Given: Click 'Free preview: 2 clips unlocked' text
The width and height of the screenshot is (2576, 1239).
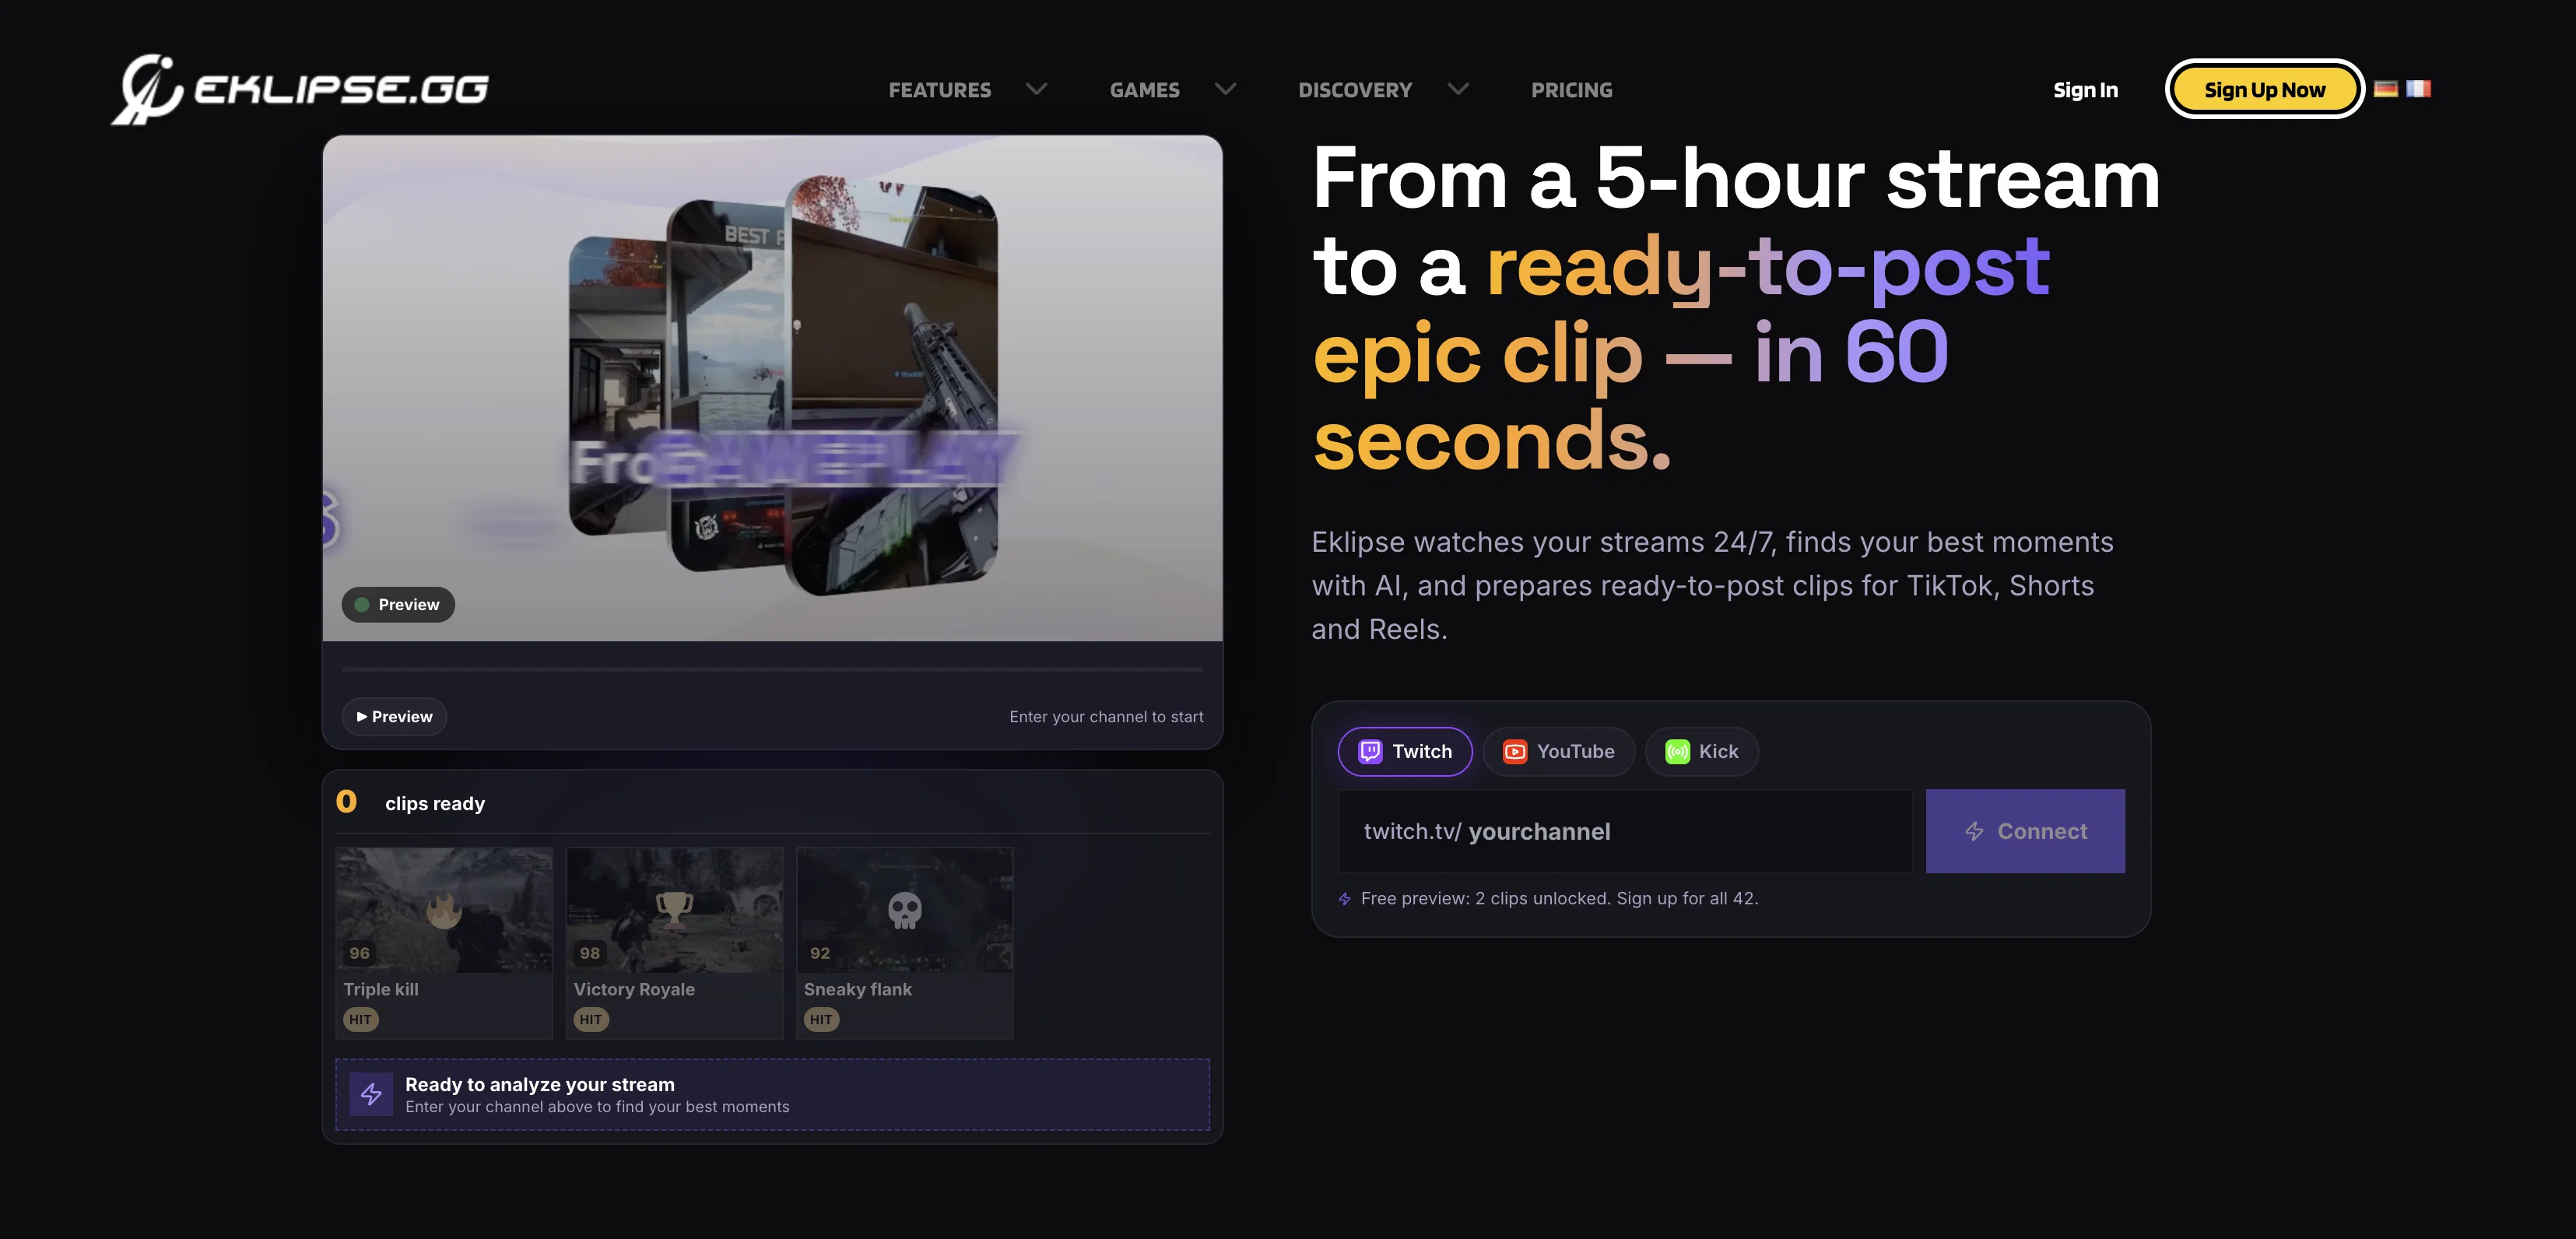Looking at the screenshot, I should coord(1559,898).
